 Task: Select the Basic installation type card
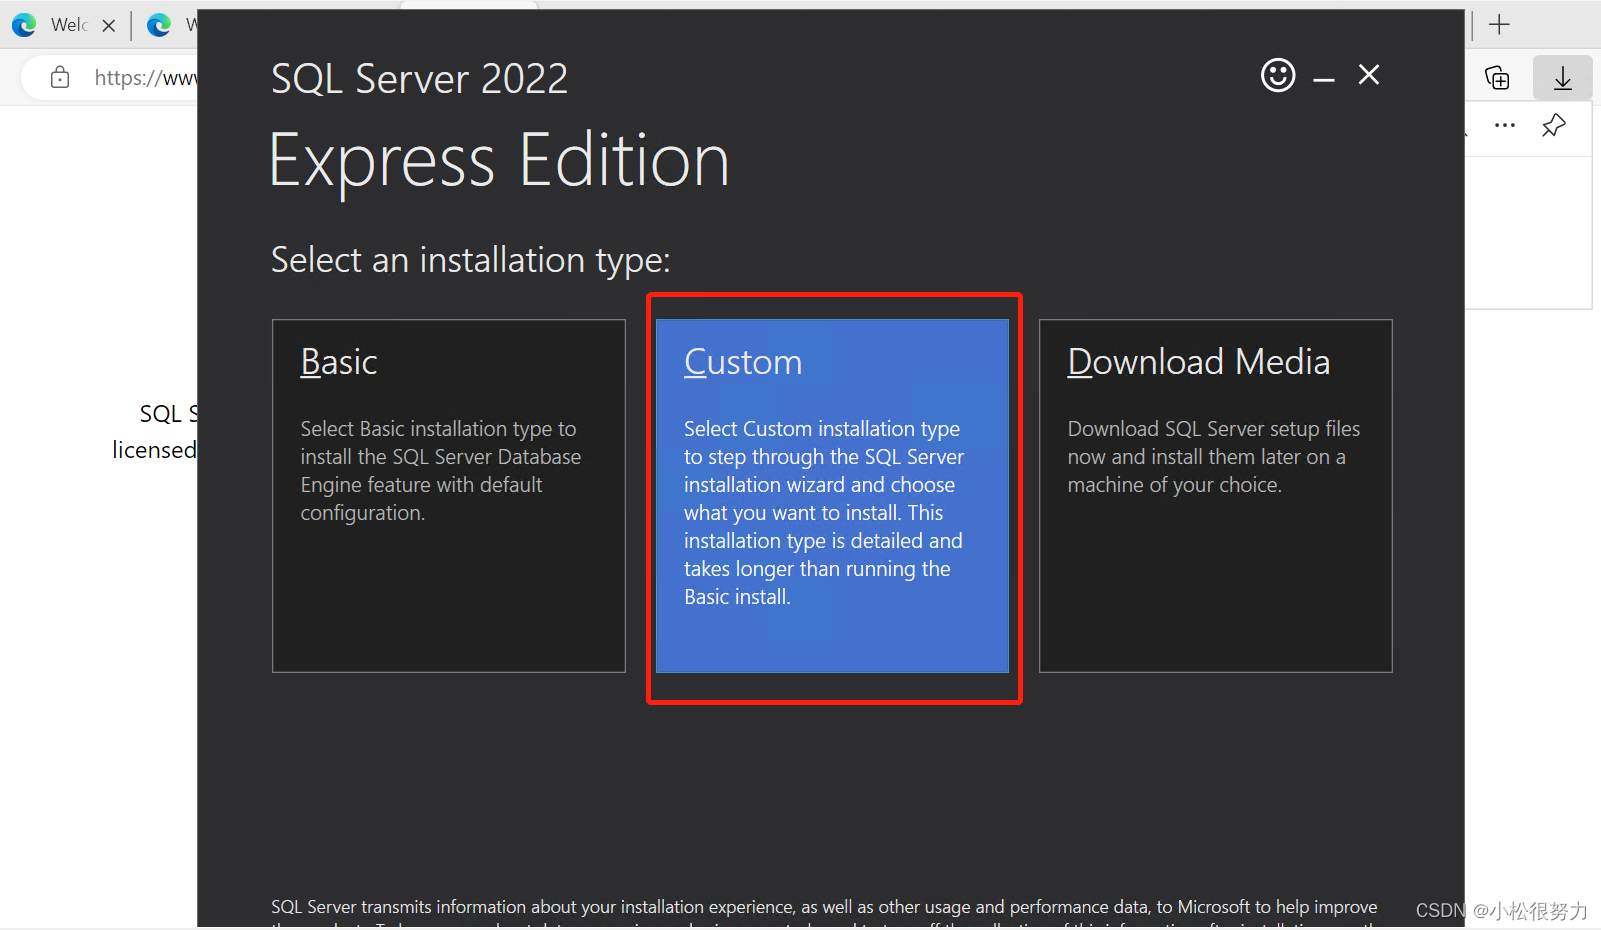(x=449, y=496)
